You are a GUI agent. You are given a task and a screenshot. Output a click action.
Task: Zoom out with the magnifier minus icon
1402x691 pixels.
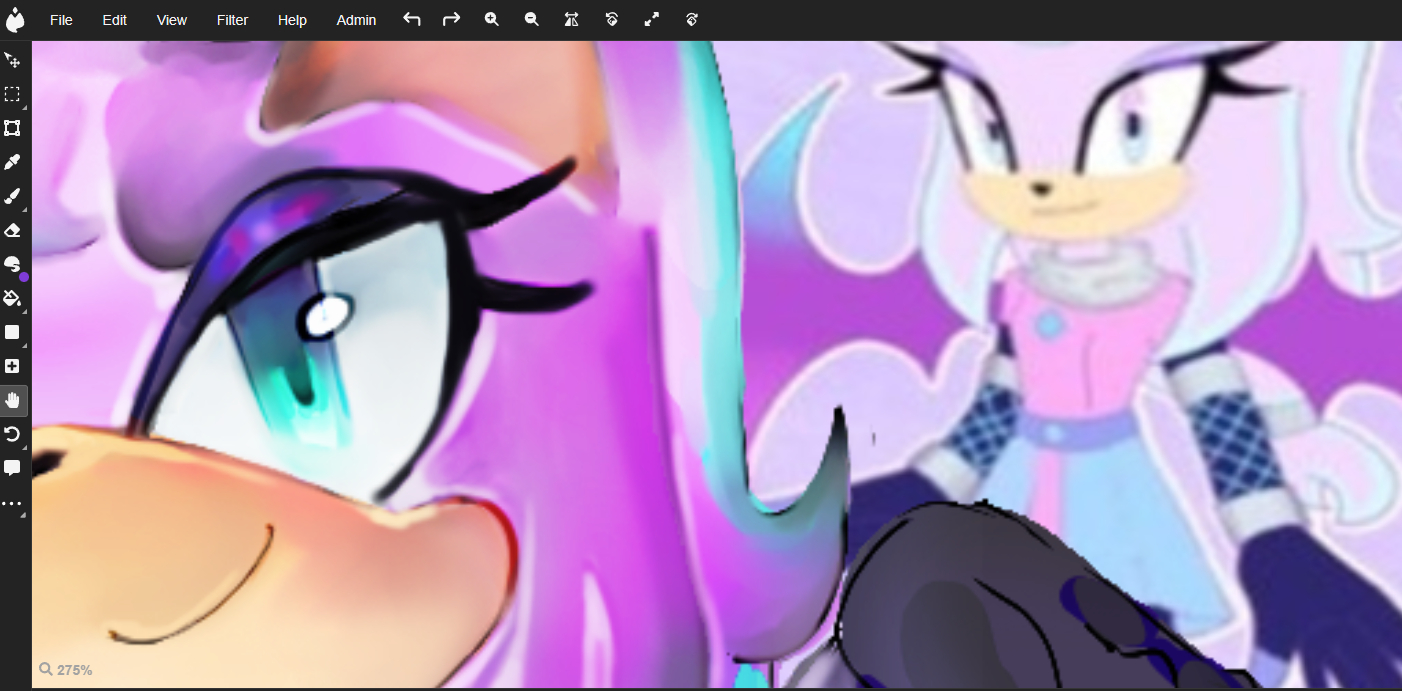531,19
